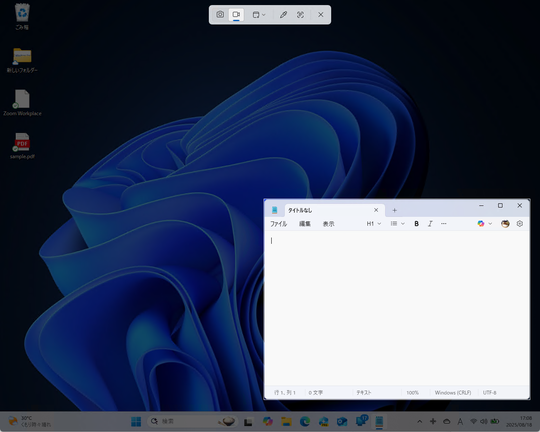This screenshot has height=432, width=540.
Task: Click in the Notepad text area
Action: click(397, 308)
